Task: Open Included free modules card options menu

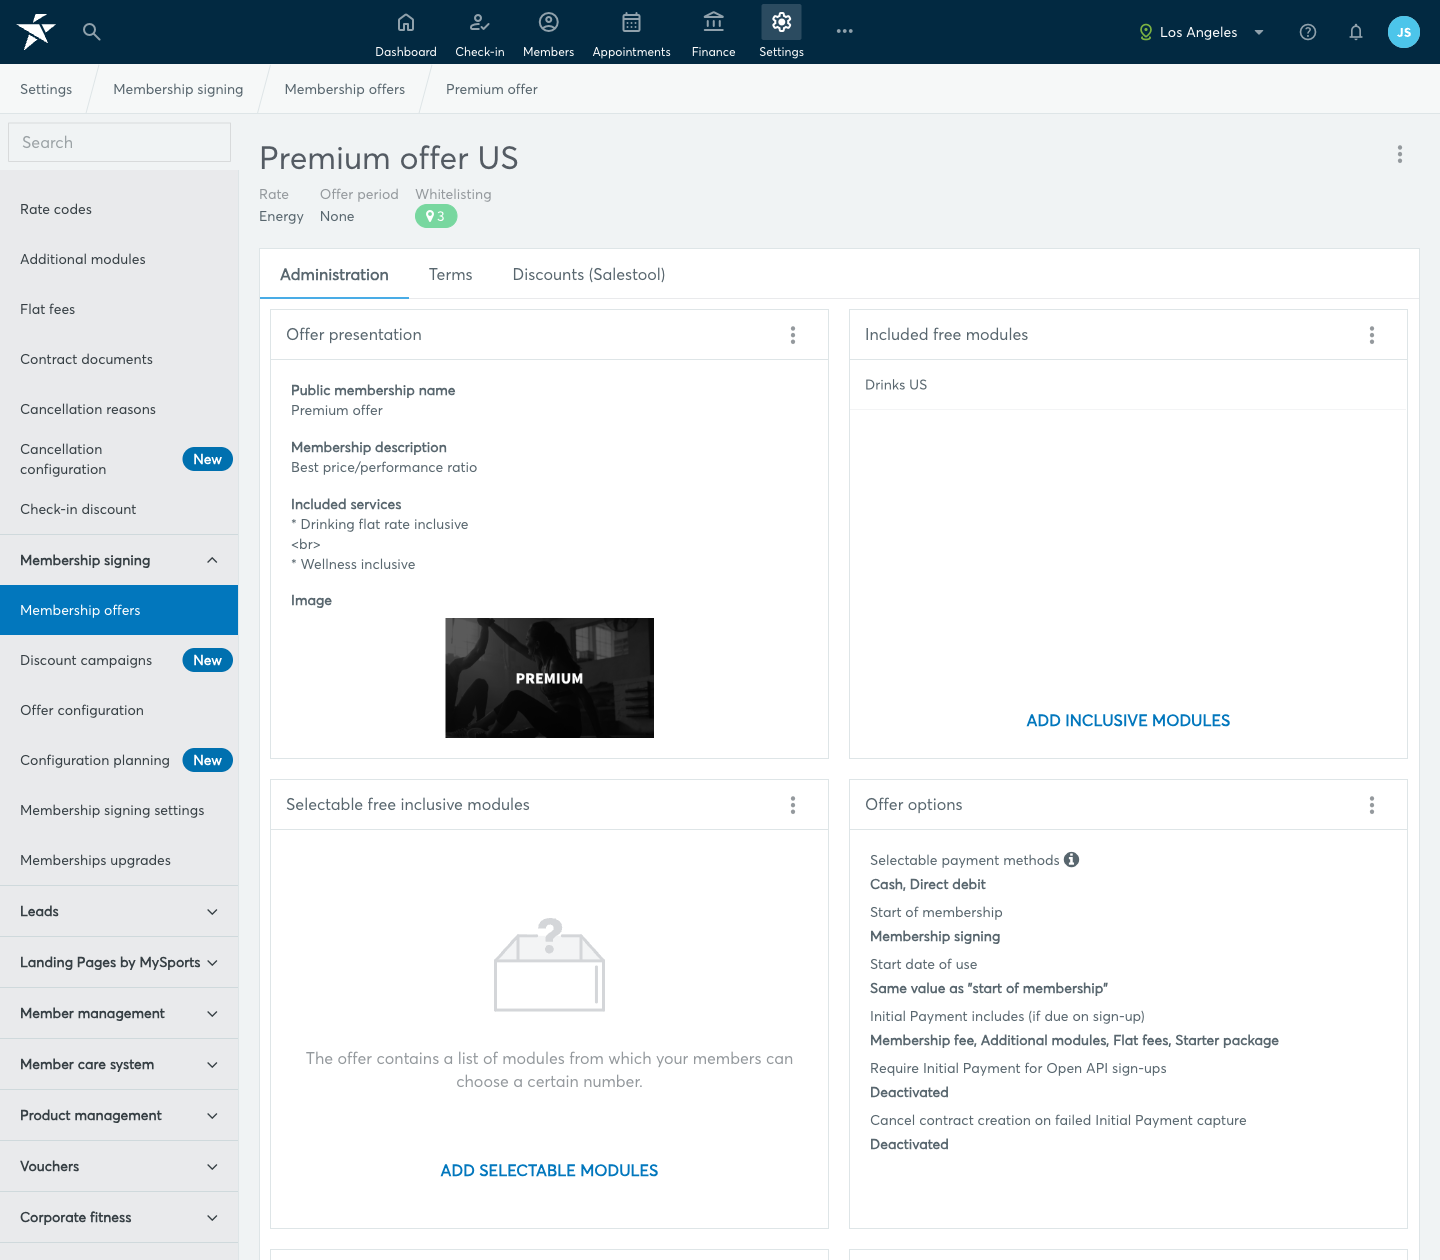Action: click(1372, 335)
